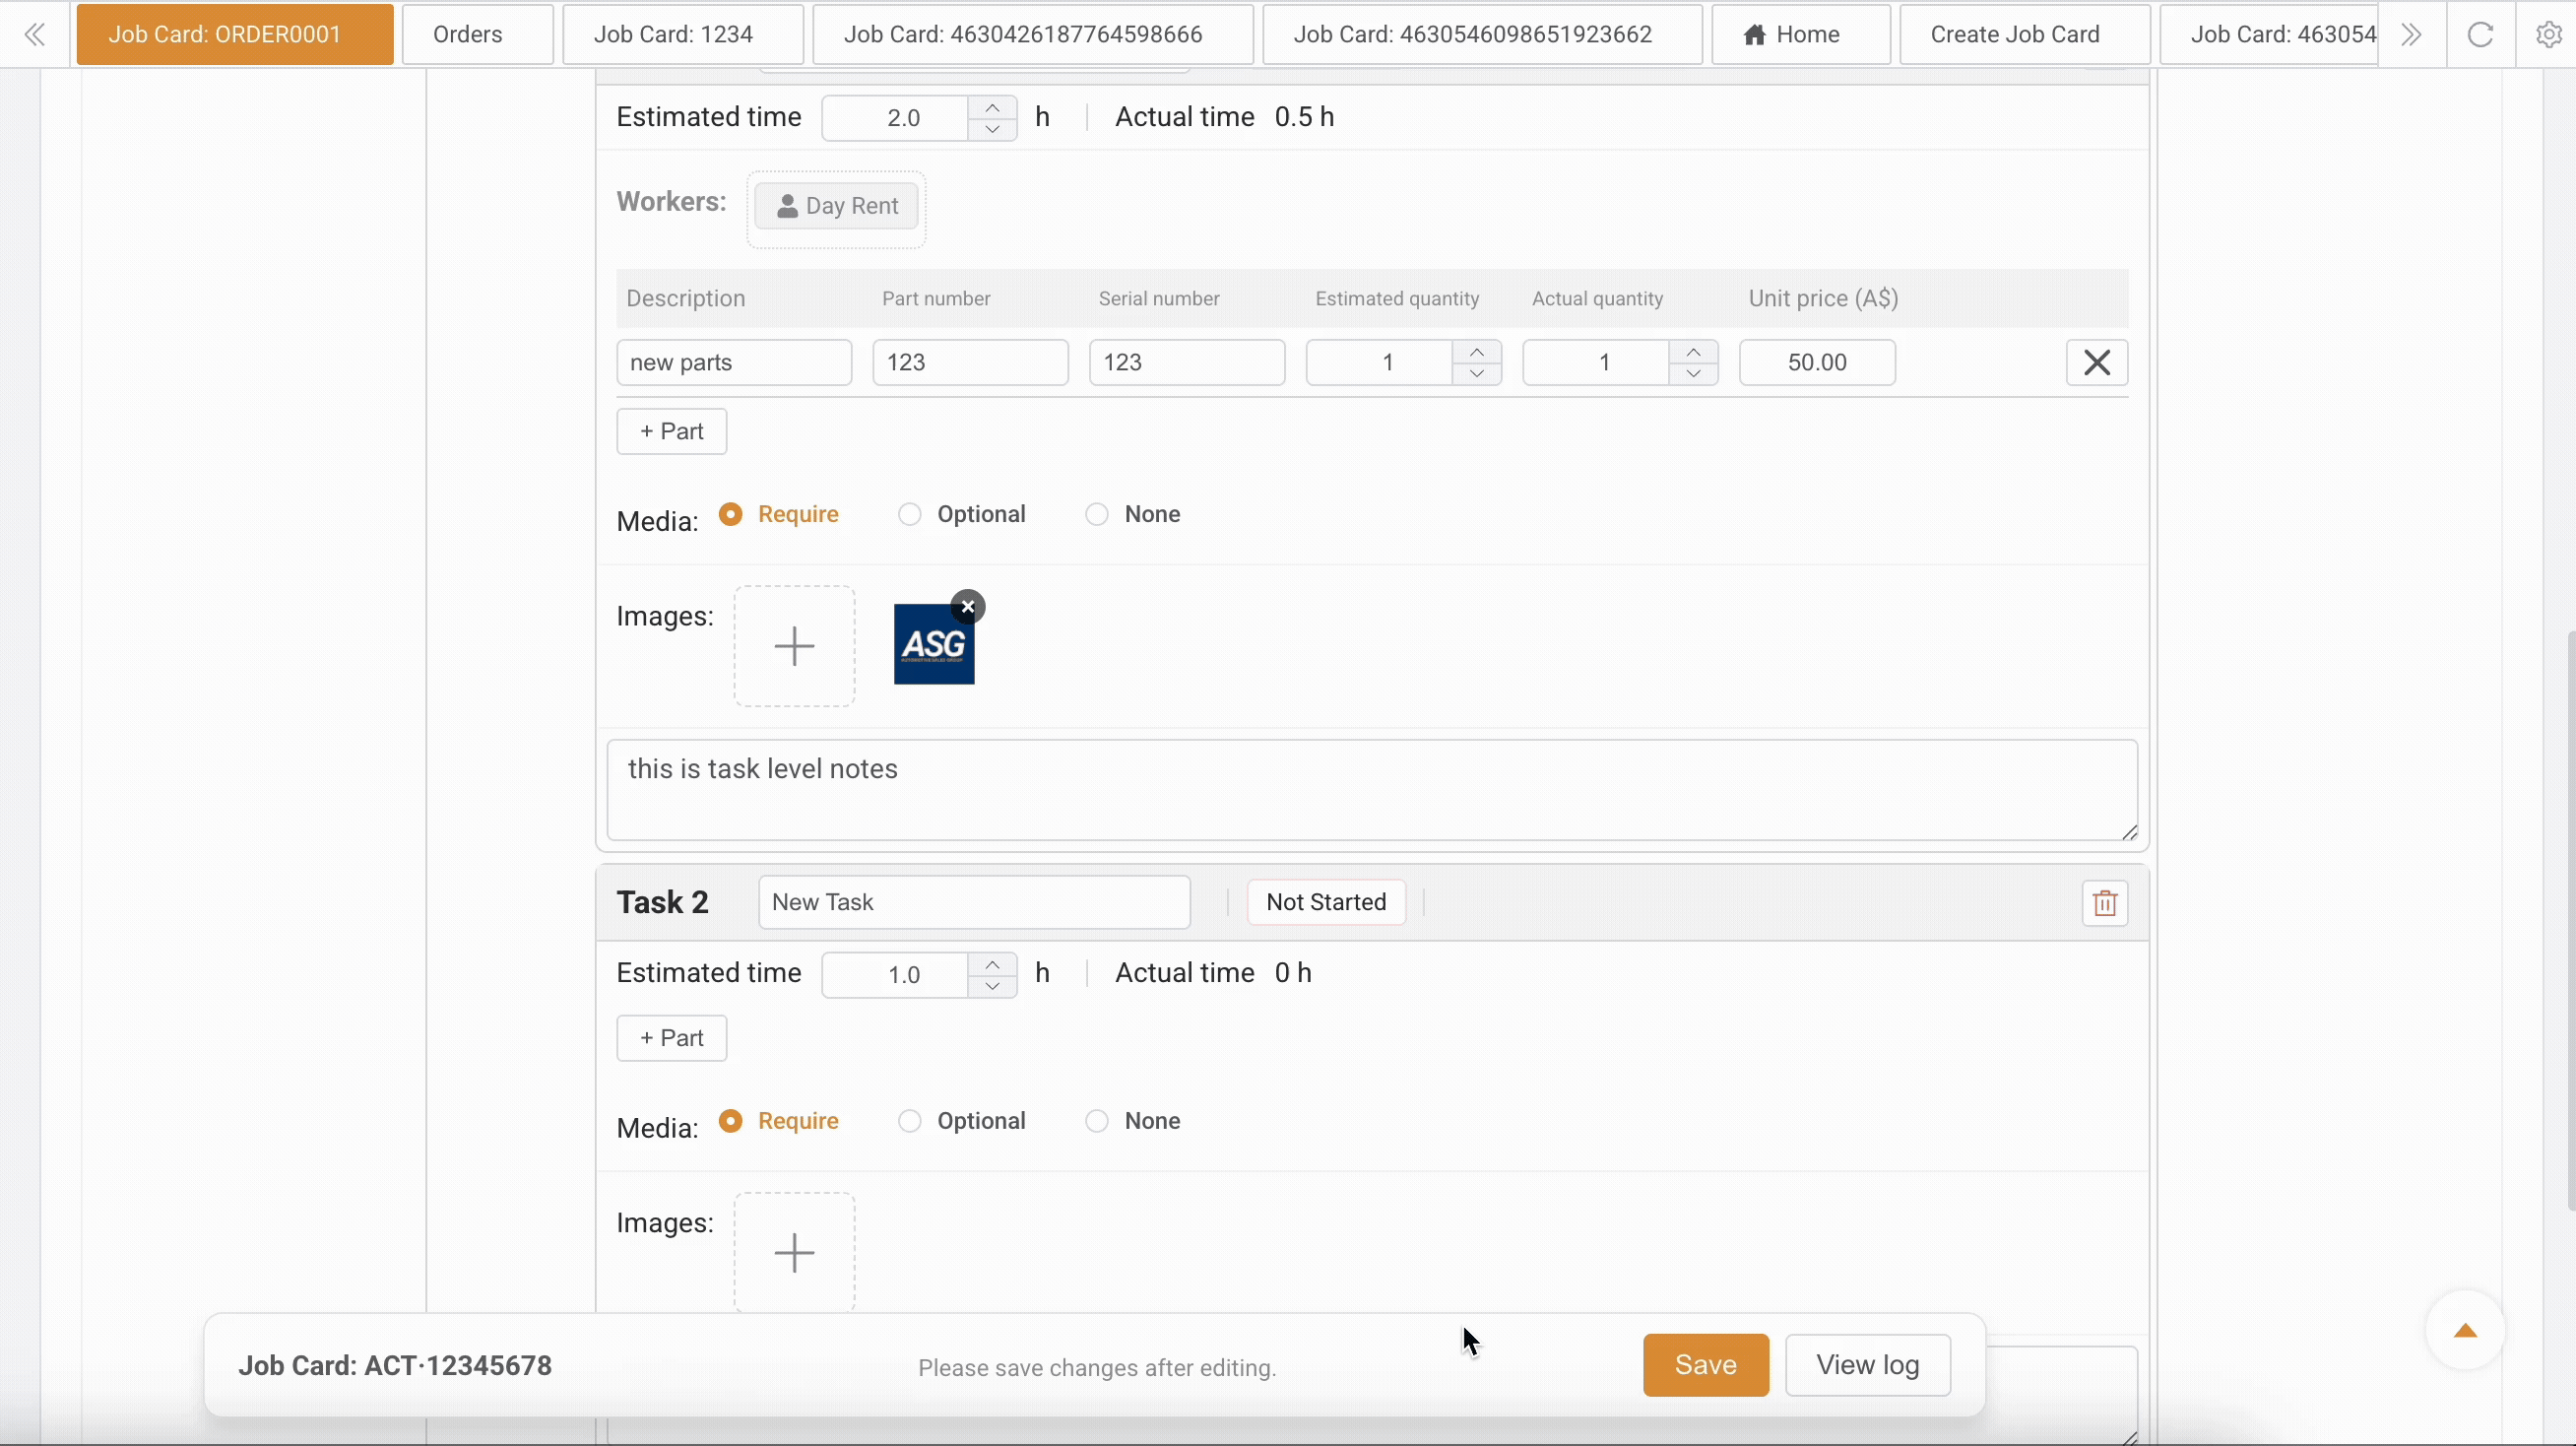Click the back arrow at top left
2576x1446 pixels.
click(34, 34)
